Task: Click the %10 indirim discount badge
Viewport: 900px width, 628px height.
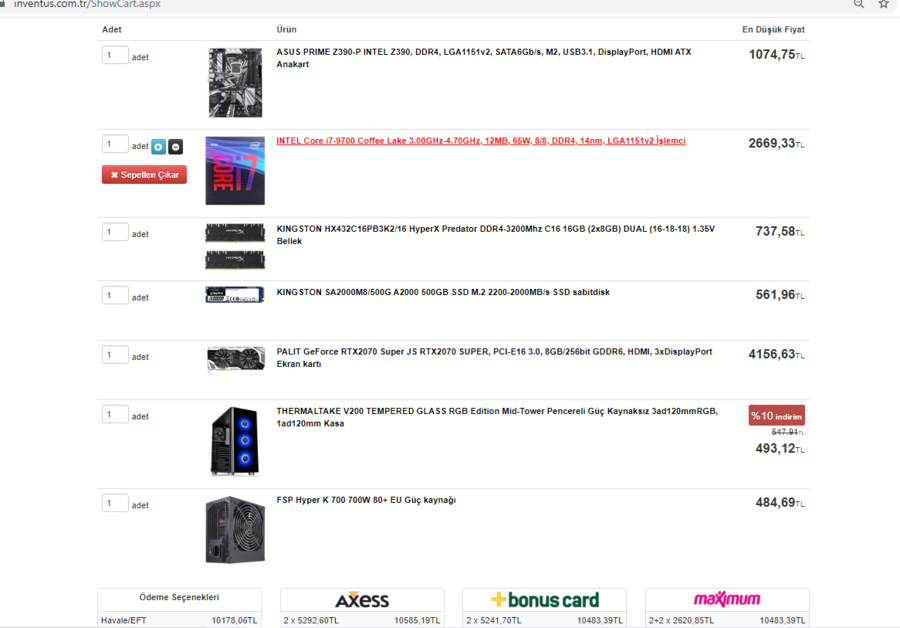Action: tap(777, 416)
